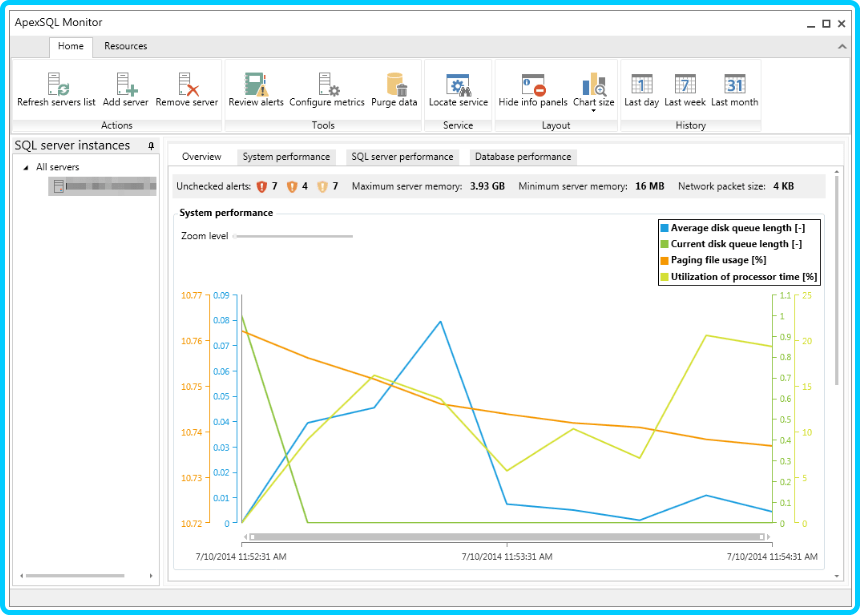Image resolution: width=860 pixels, height=615 pixels.
Task: Click the Utilization of processor time legend swatch
Action: coord(664,277)
